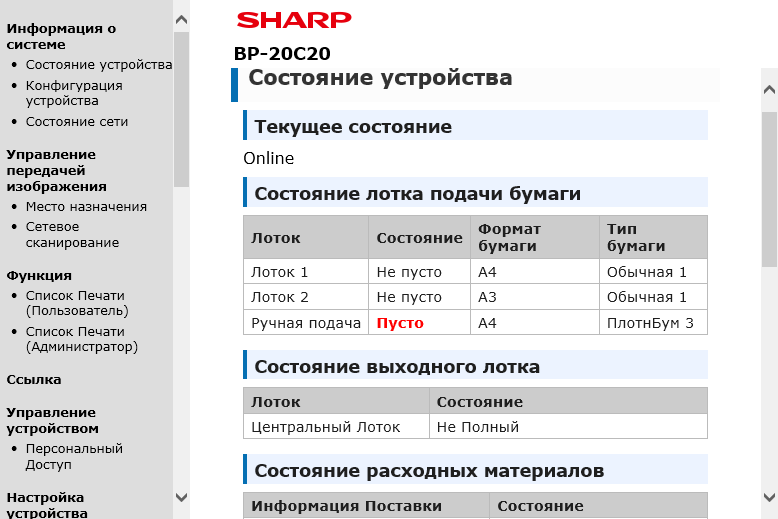Go to Место назначения page
This screenshot has height=519, width=778.
click(x=86, y=206)
